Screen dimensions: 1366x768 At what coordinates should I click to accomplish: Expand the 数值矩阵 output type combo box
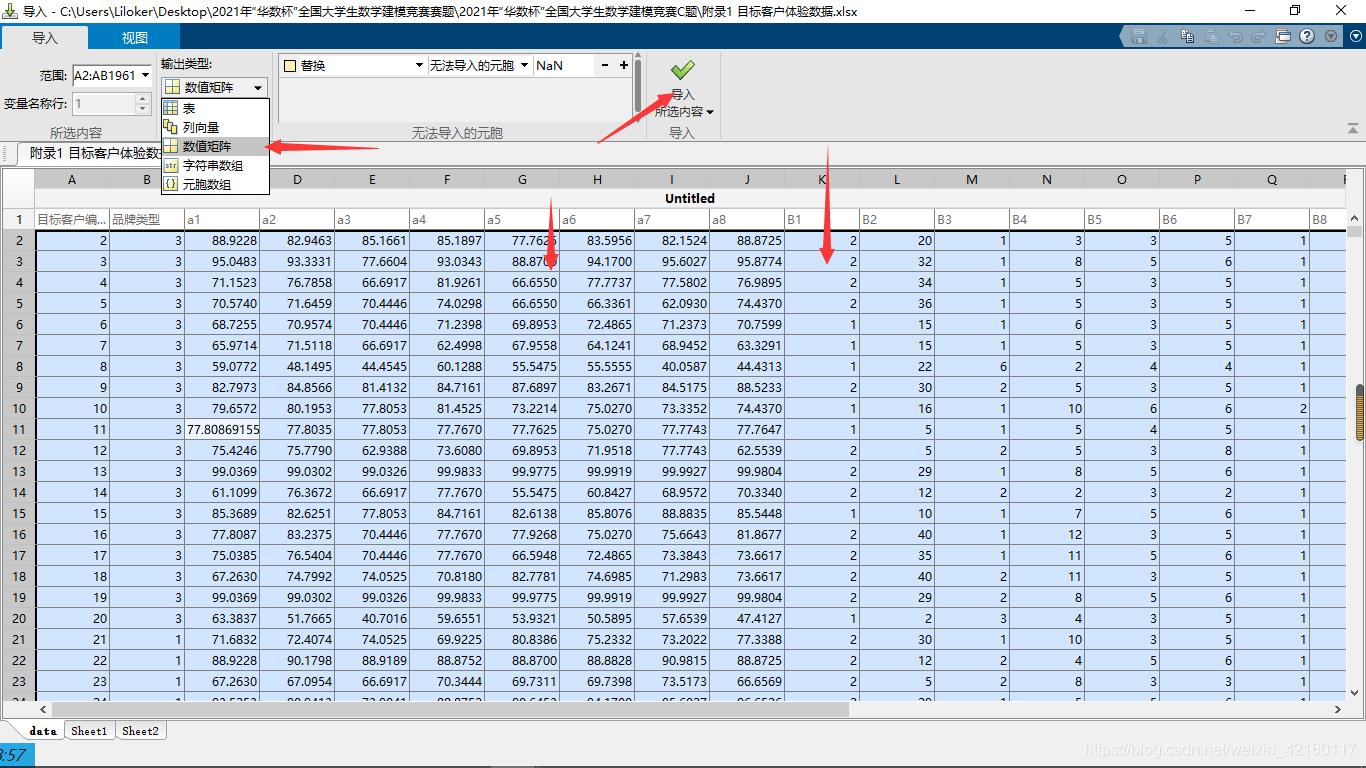tap(258, 87)
